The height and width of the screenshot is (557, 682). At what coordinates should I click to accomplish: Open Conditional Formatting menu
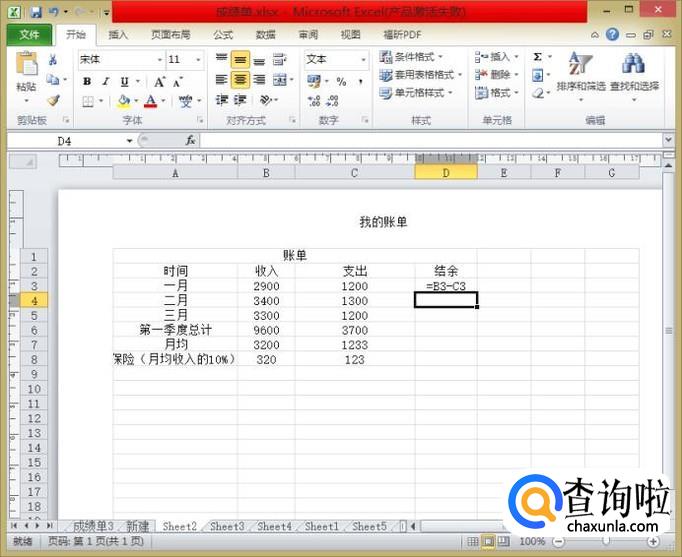[410, 57]
